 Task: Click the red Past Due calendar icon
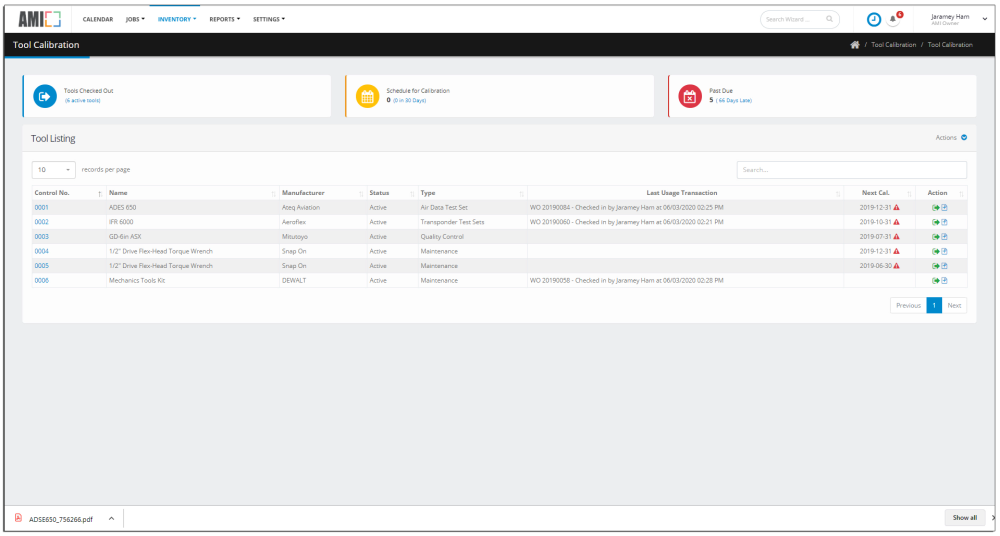point(690,96)
